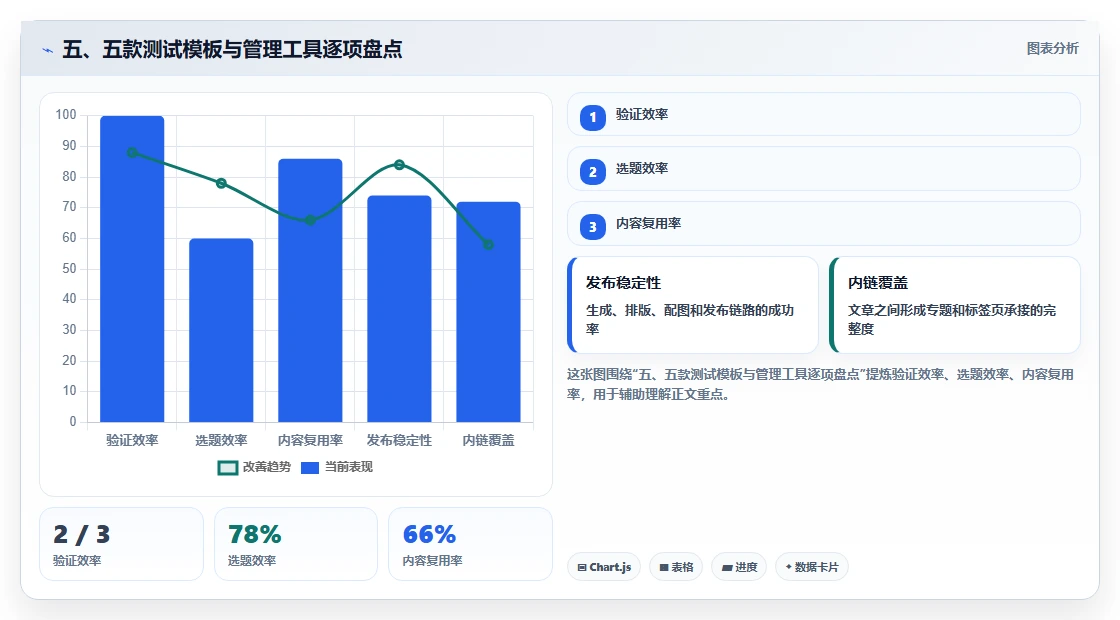
Task: Click the 内链覆盖 x-axis label
Action: [x=489, y=441]
